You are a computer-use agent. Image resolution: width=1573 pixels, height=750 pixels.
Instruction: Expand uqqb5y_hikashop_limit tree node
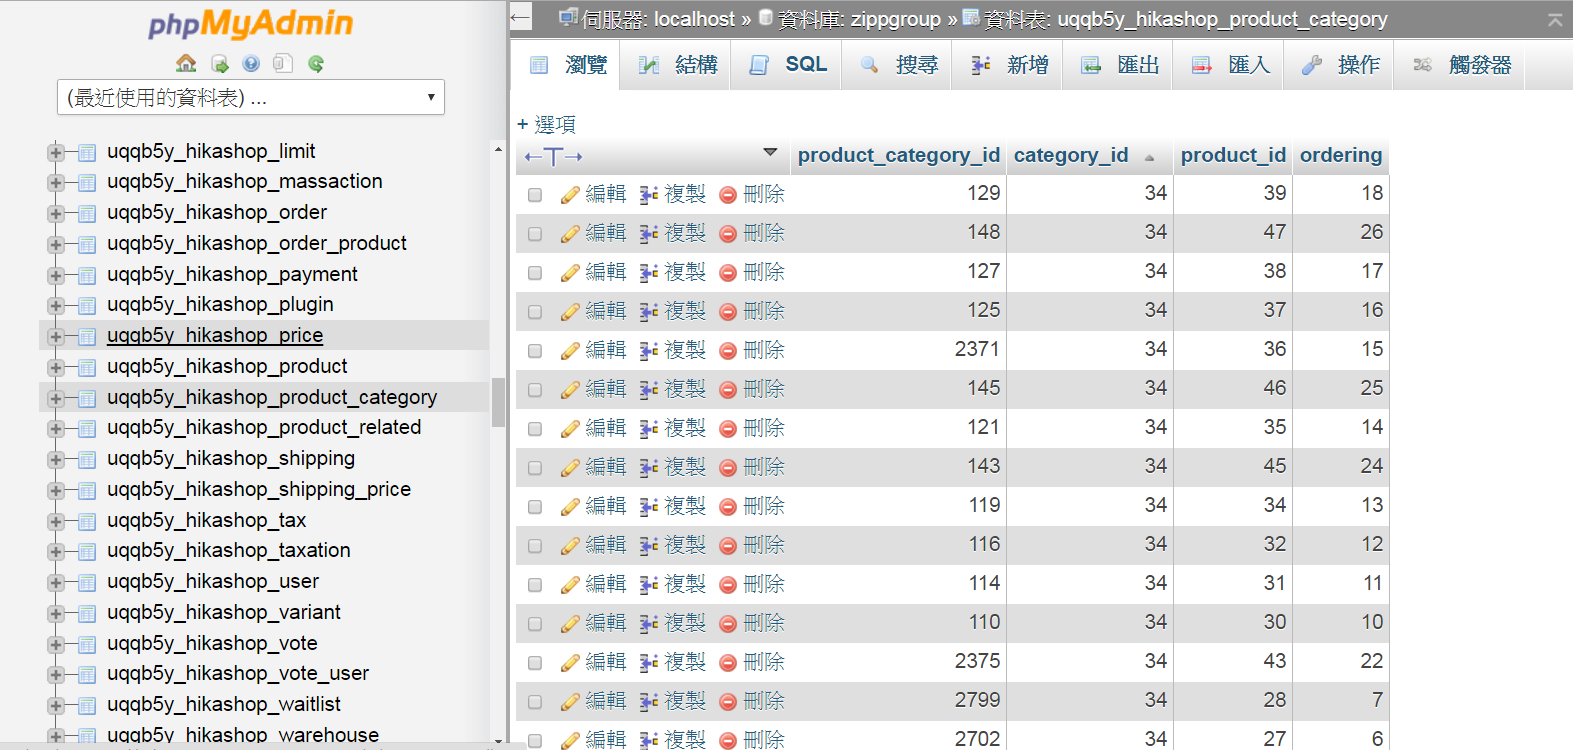pyautogui.click(x=56, y=153)
